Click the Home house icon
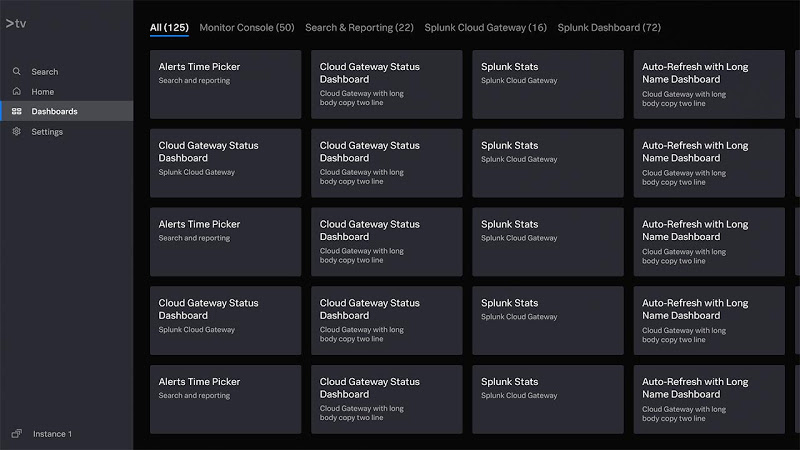800x450 pixels. pos(16,91)
